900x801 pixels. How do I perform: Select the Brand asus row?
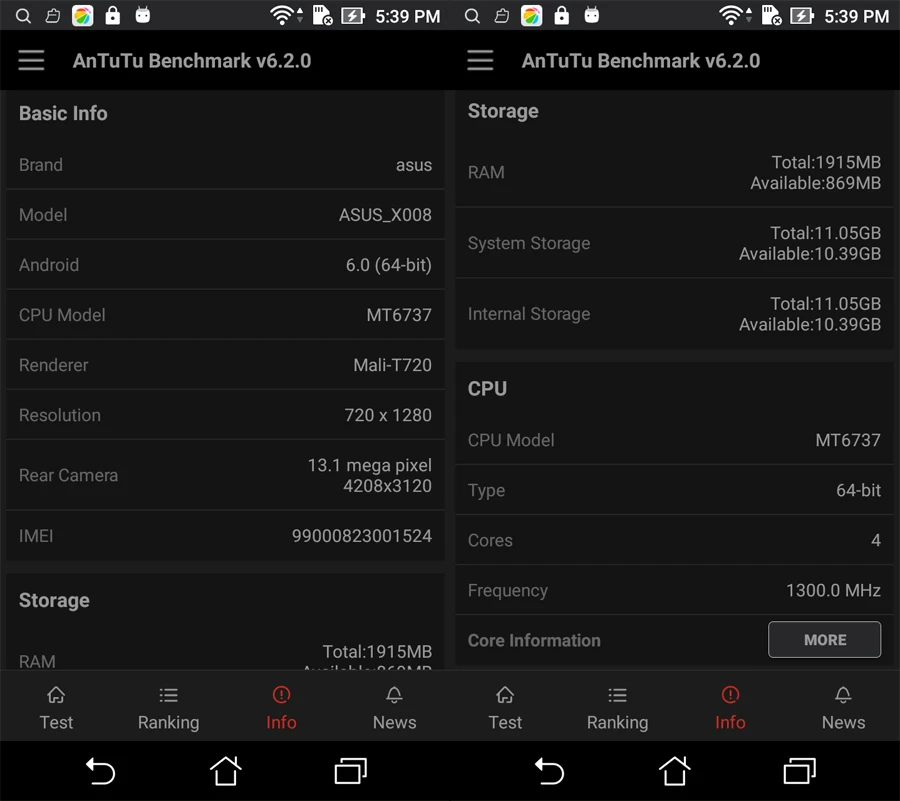click(225, 165)
